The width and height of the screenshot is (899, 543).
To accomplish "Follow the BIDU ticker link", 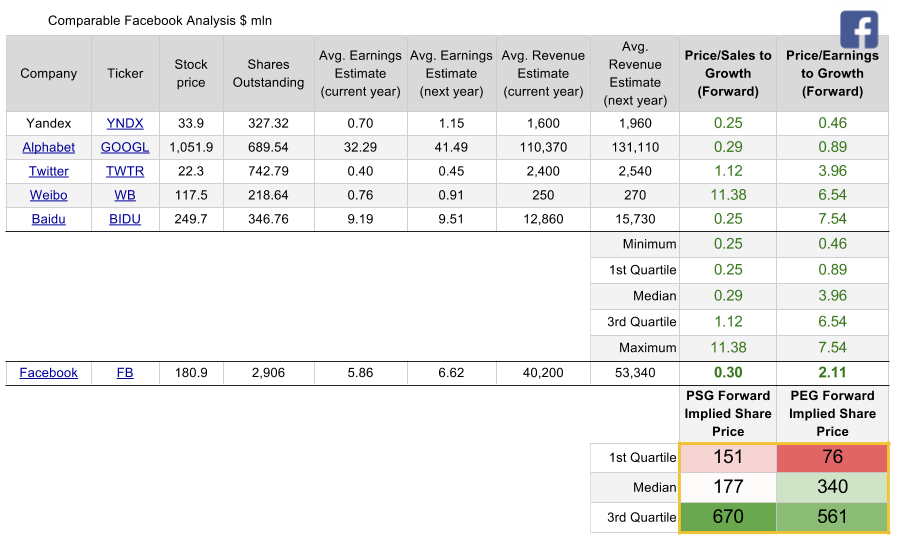I will tap(125, 219).
